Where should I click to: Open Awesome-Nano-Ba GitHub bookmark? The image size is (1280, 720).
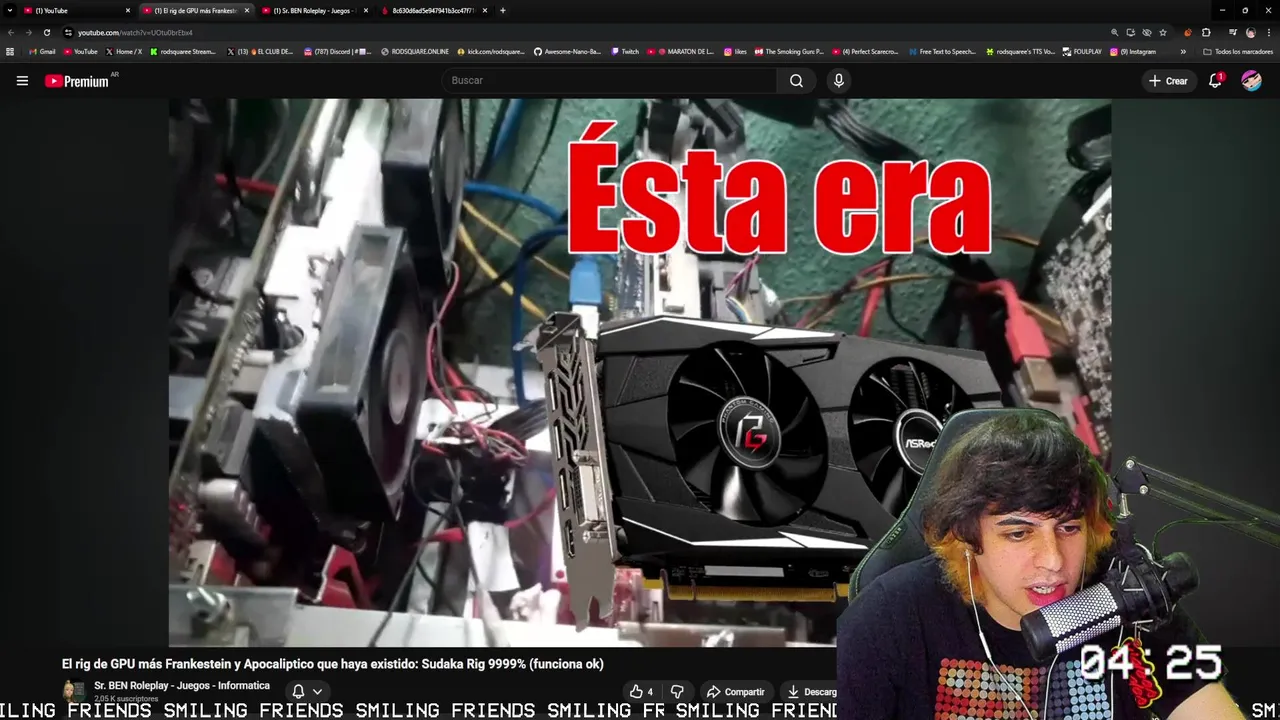point(567,51)
